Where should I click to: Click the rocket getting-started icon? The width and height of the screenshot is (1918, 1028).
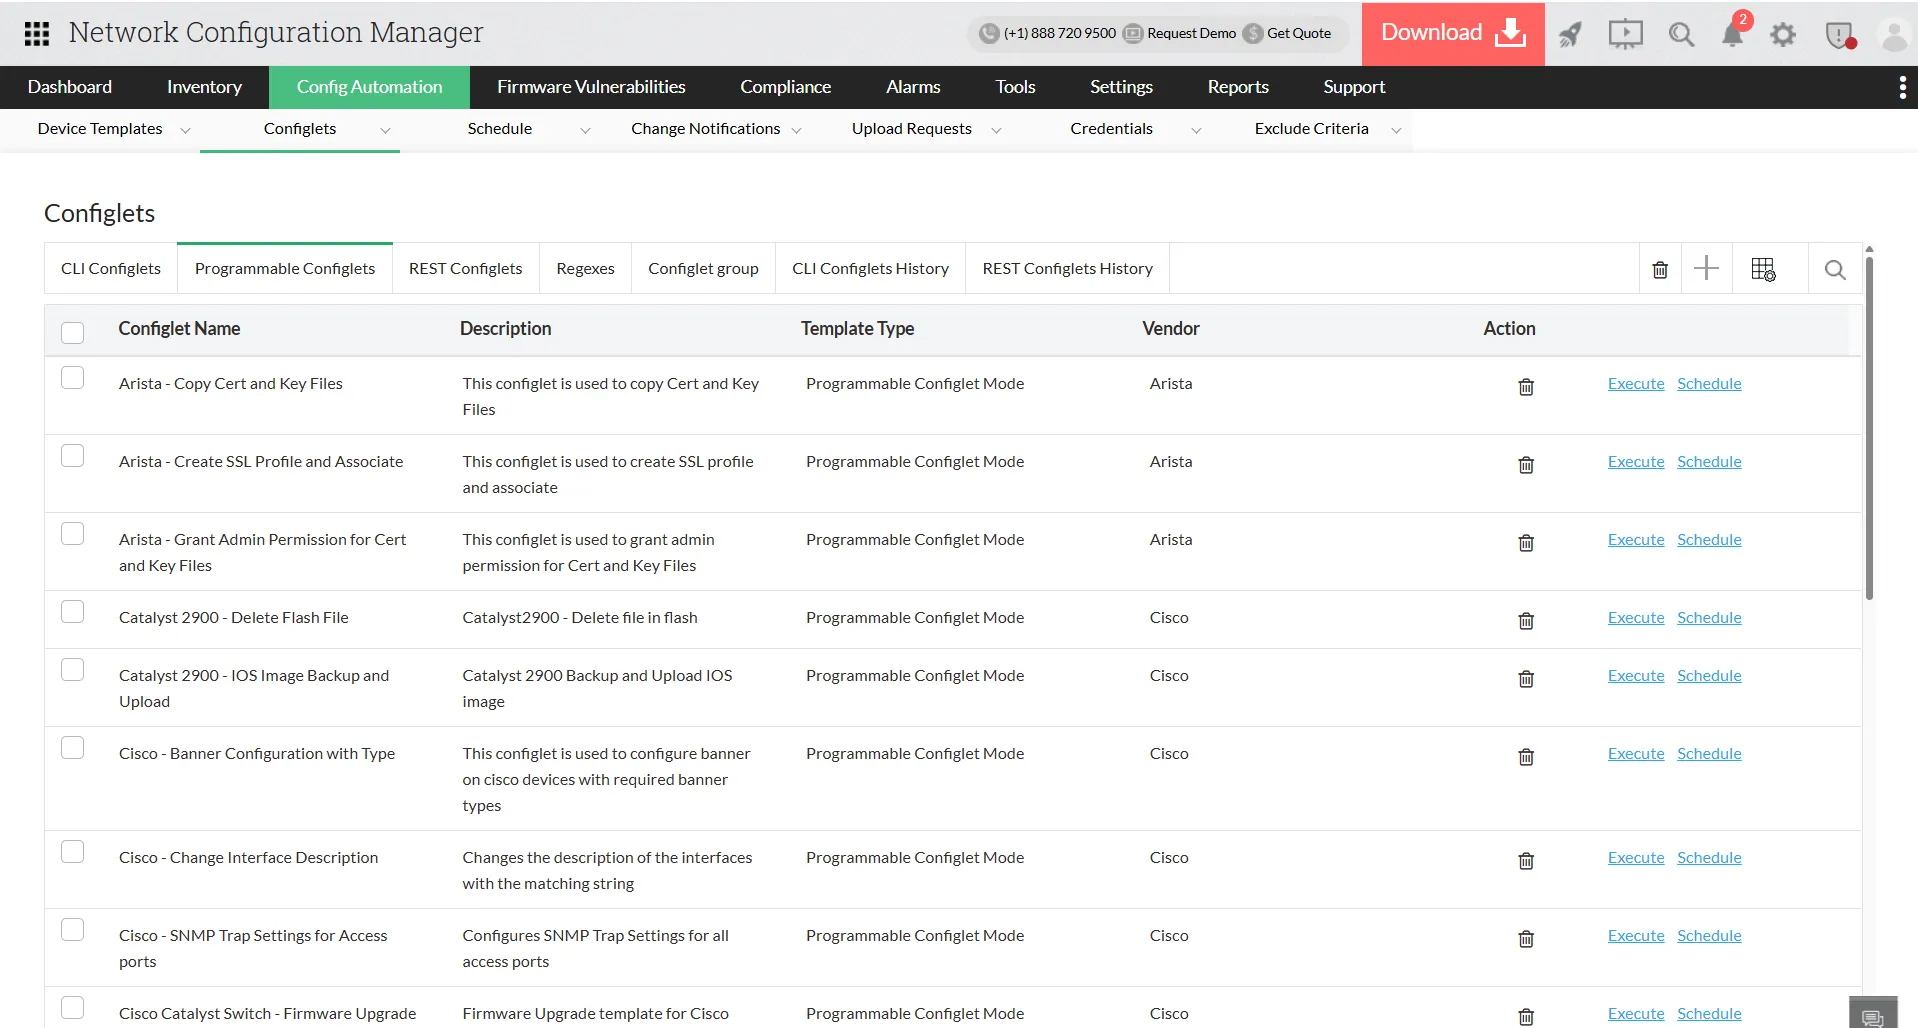[x=1570, y=34]
